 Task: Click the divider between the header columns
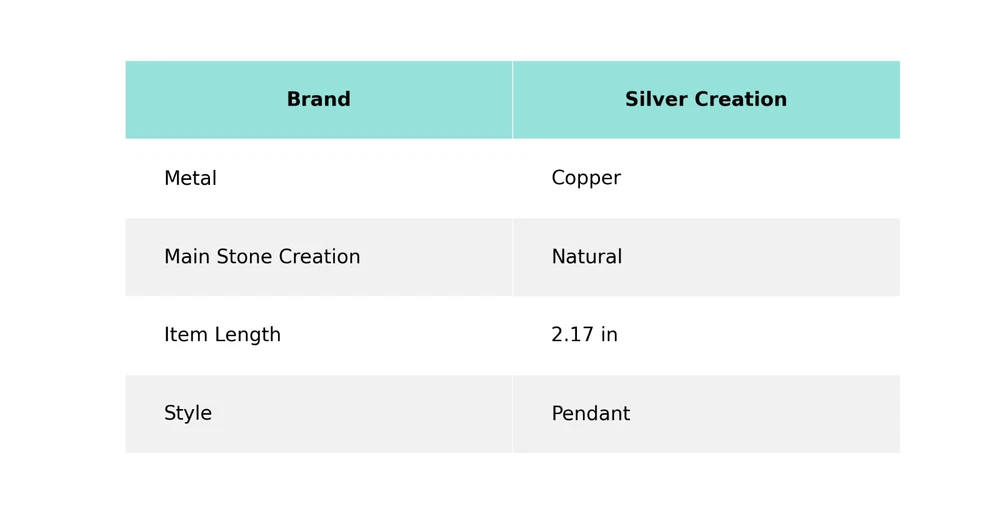[x=513, y=100]
